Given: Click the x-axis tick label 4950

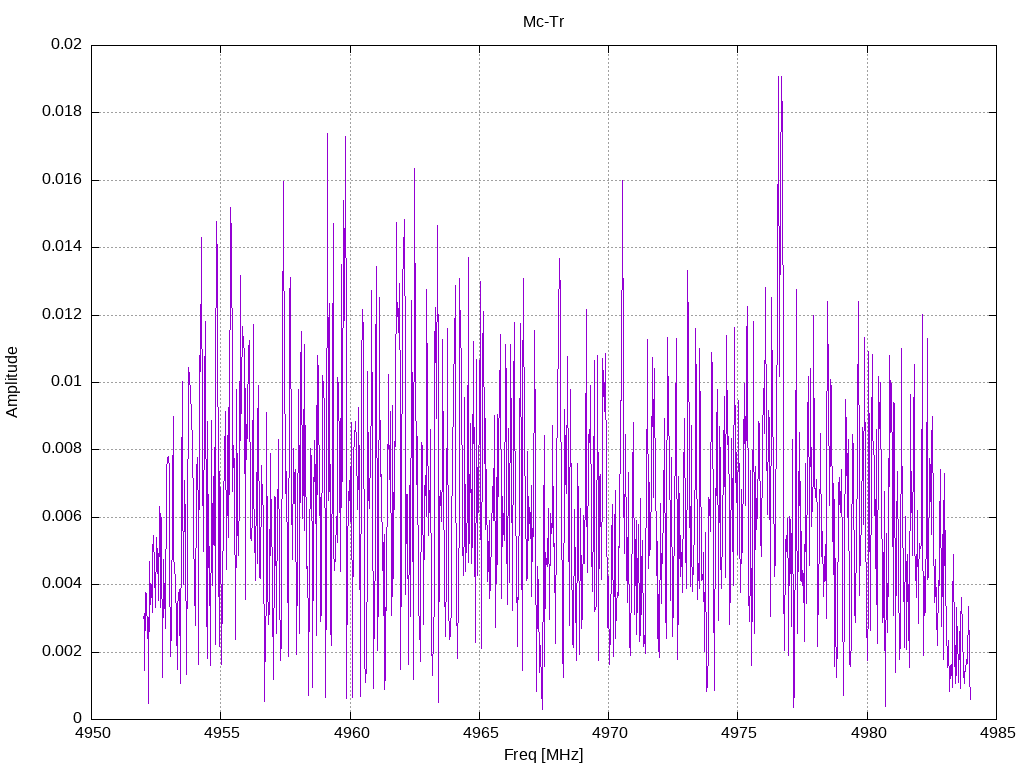Looking at the screenshot, I should [x=92, y=733].
